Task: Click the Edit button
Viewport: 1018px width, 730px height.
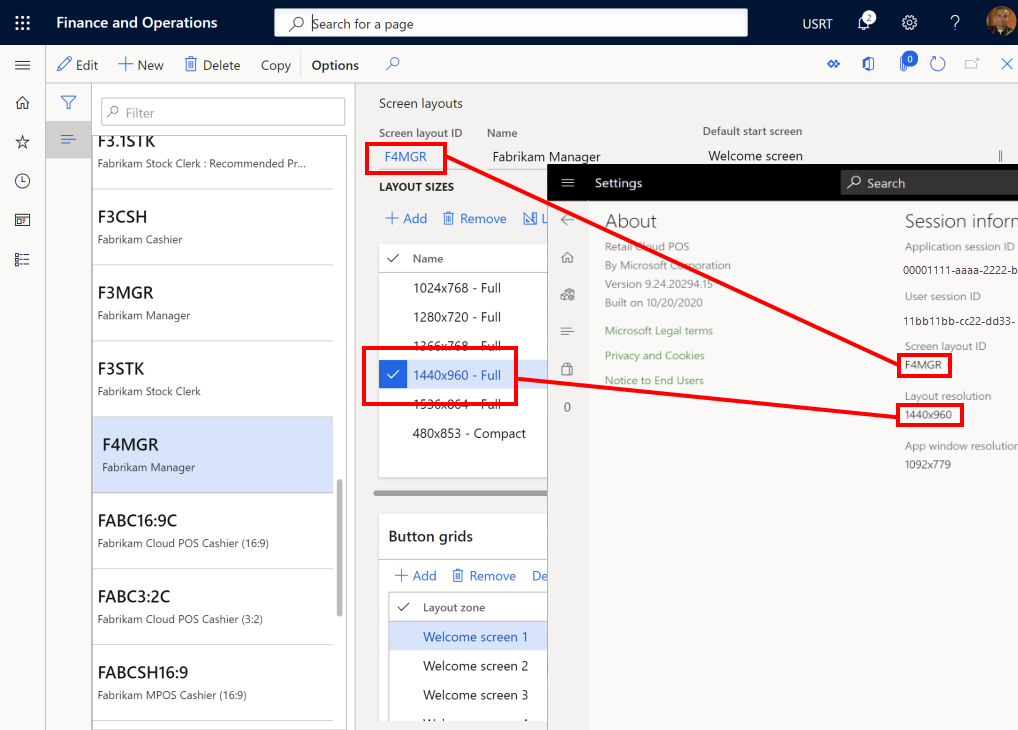Action: click(x=77, y=65)
